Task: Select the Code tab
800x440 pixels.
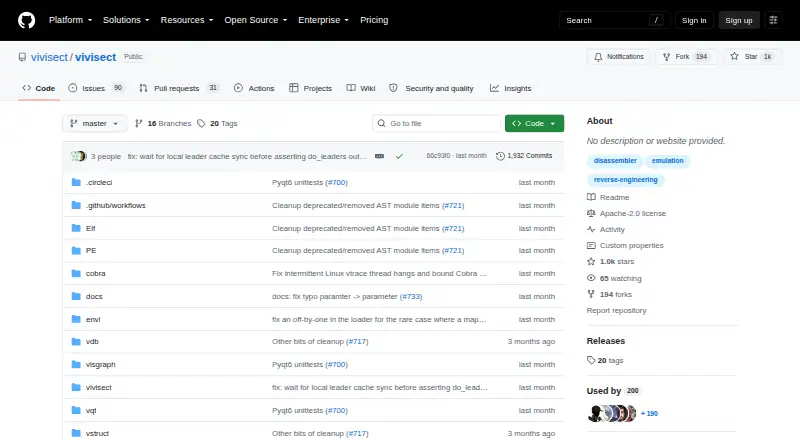Action: (38, 88)
